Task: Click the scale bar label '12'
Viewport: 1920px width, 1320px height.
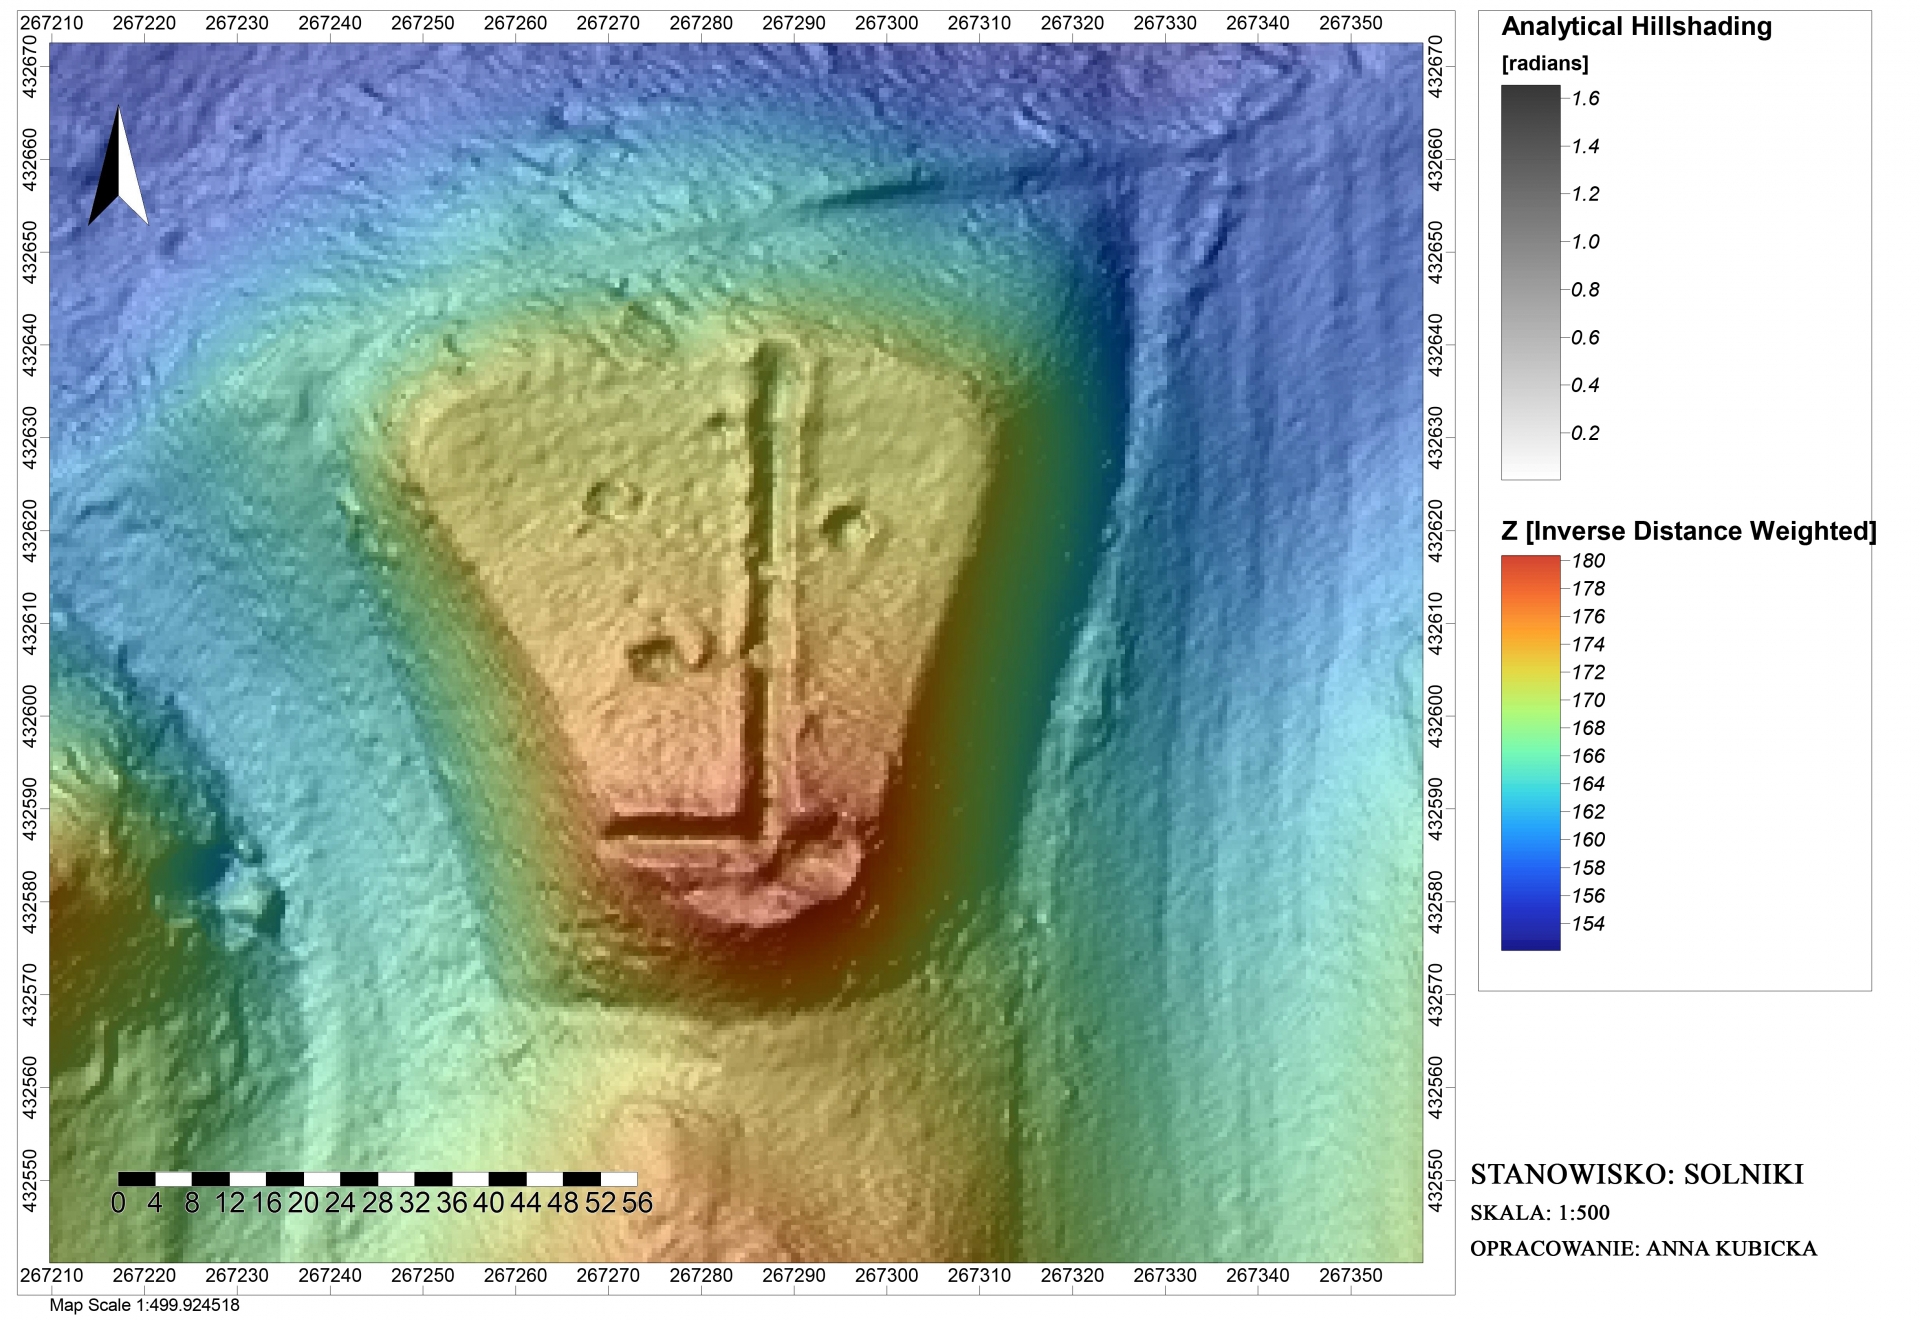Action: 230,1203
